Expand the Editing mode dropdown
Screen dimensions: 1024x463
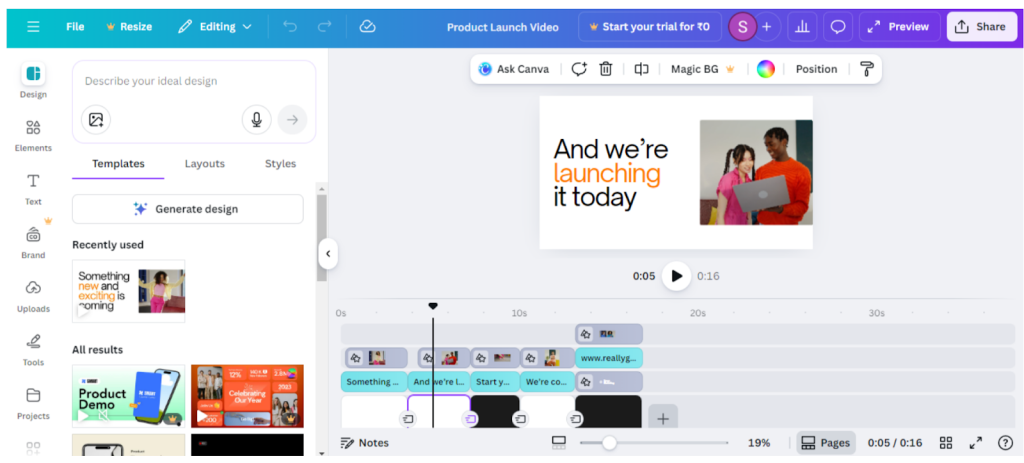pos(215,27)
